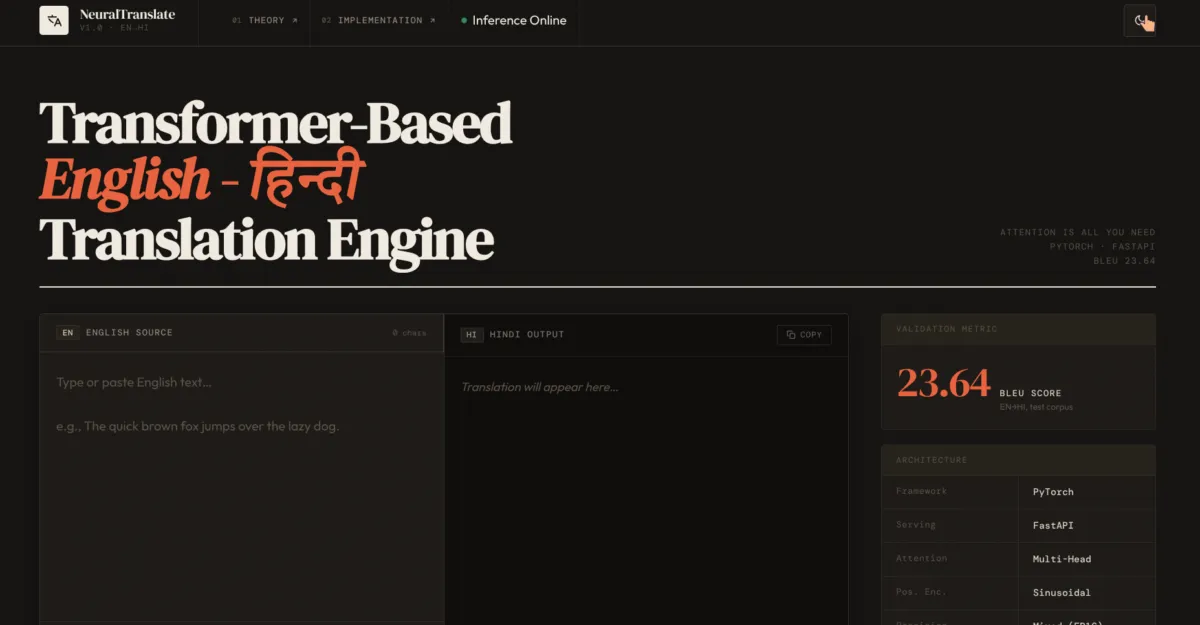
Task: Click the Hindi output translation area
Action: tap(646, 490)
